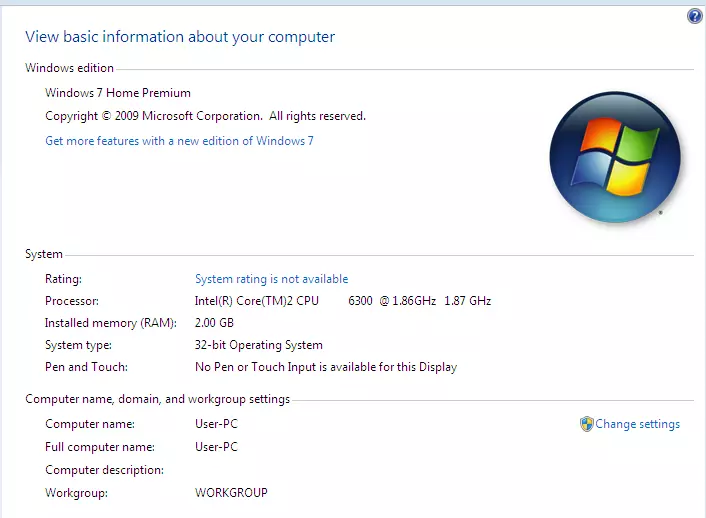The height and width of the screenshot is (518, 706).
Task: Click the 'Rating:' label
Action: coord(63,279)
